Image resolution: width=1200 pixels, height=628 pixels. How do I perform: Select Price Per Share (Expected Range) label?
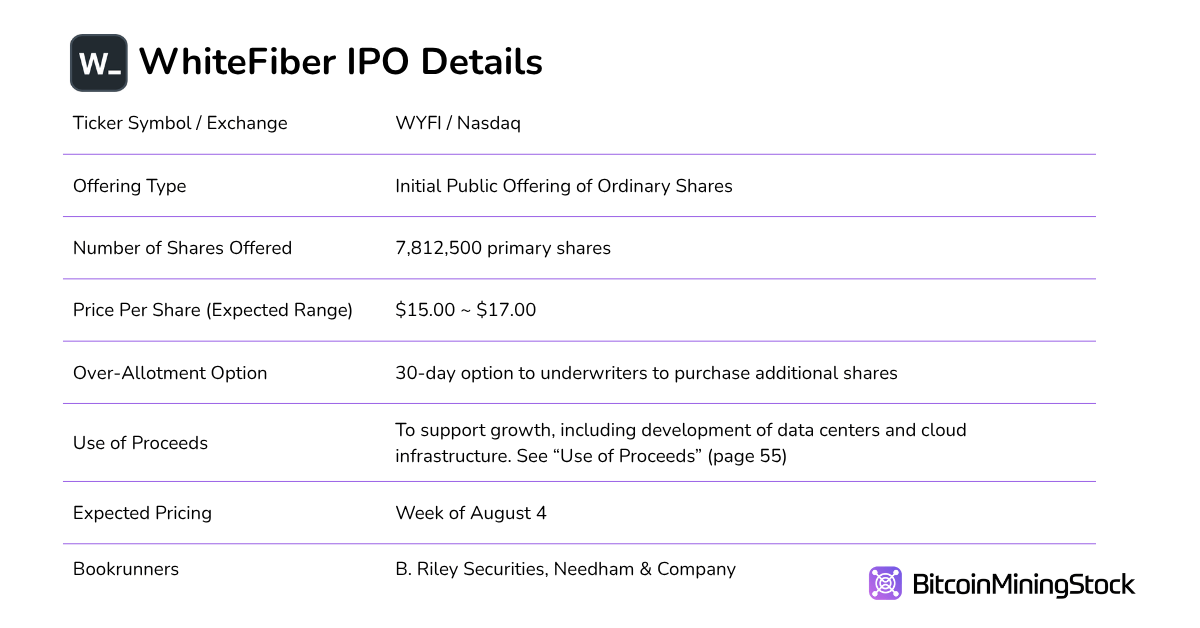213,310
